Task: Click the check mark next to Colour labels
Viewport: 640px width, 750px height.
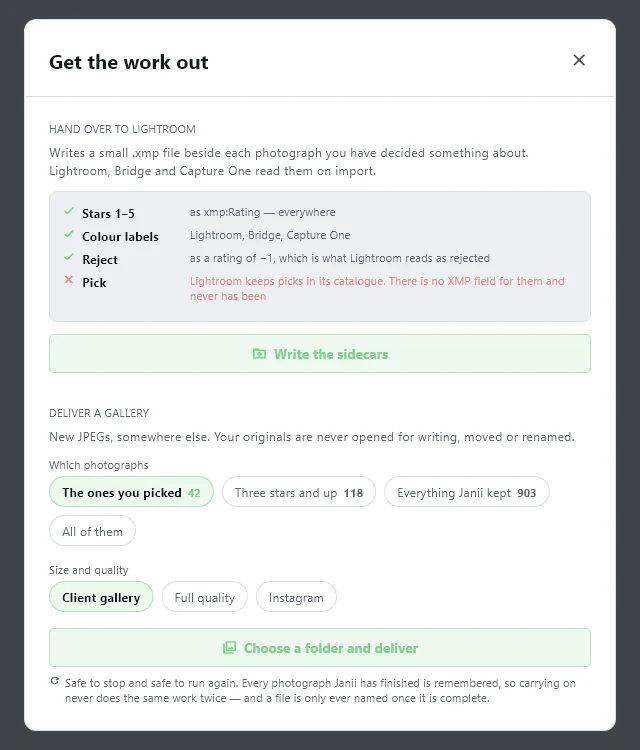Action: click(69, 234)
